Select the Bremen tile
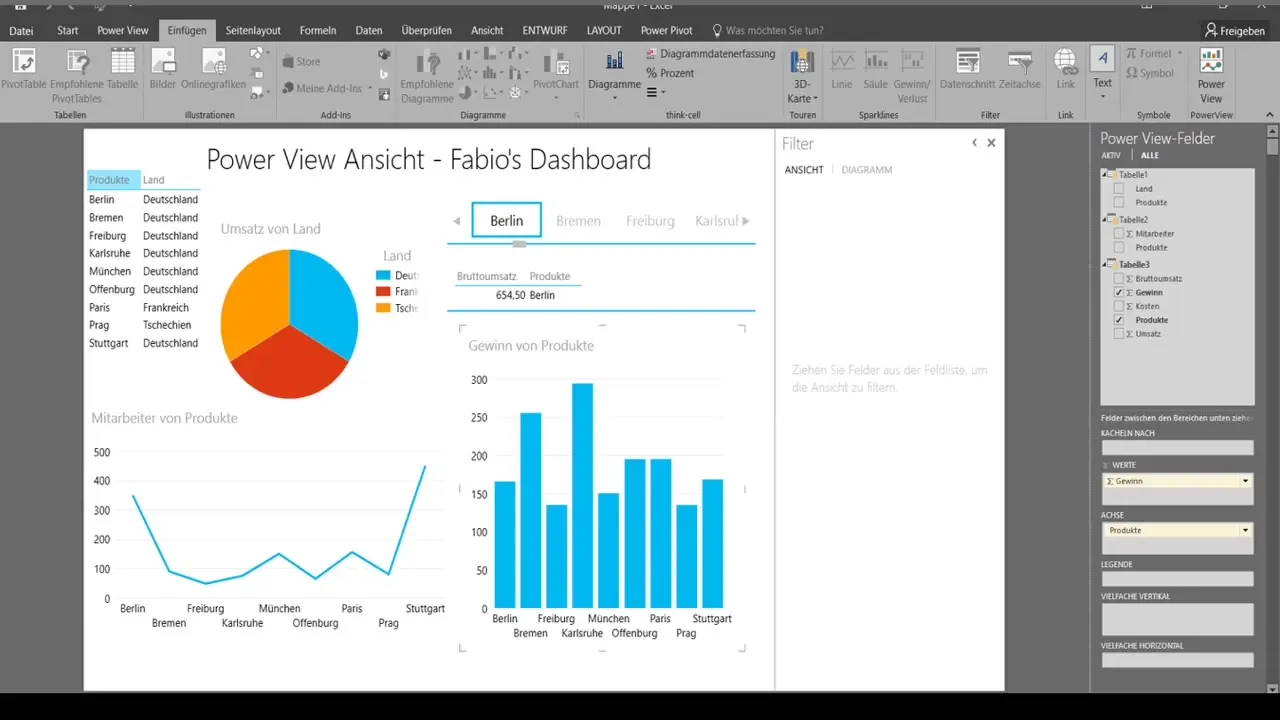 click(x=578, y=221)
